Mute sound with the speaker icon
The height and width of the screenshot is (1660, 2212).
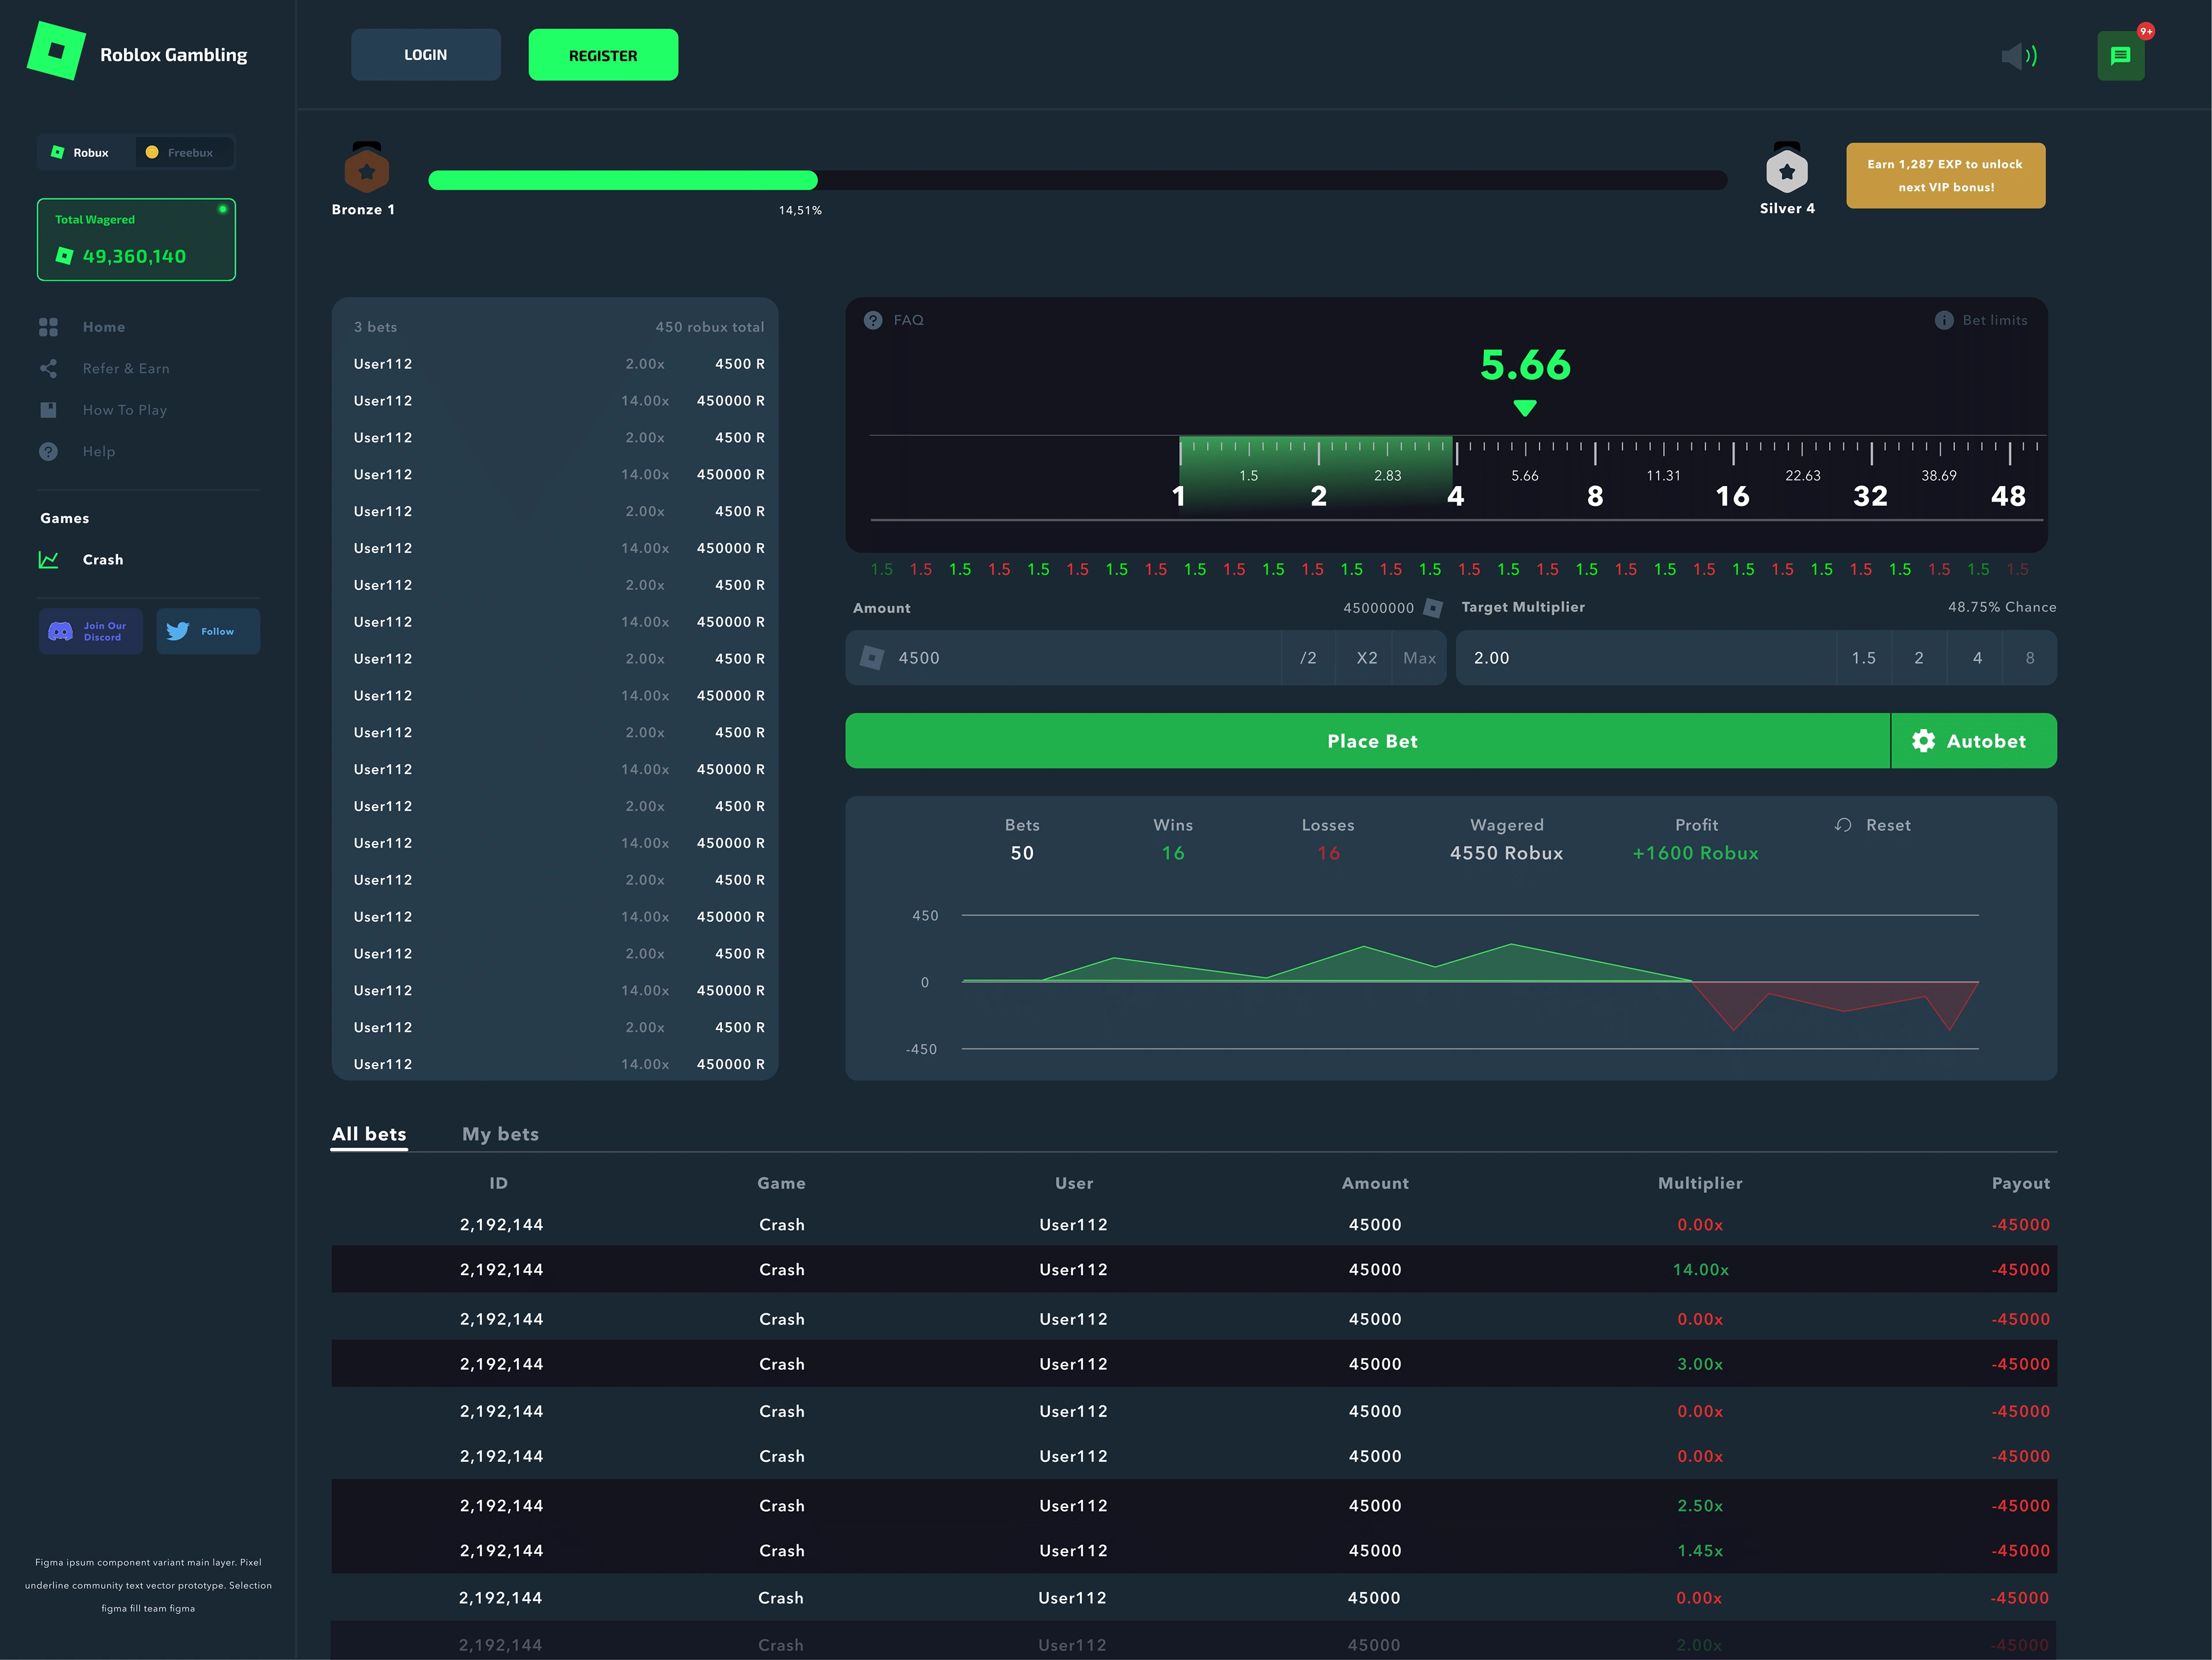pyautogui.click(x=2018, y=56)
